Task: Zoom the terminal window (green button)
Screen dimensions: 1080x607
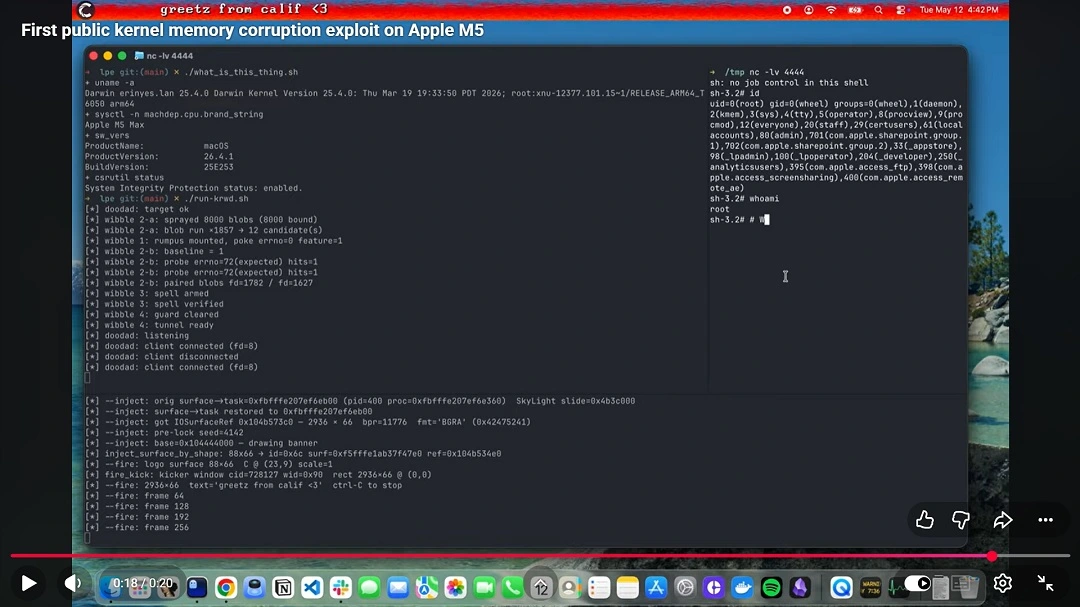Action: [x=122, y=56]
